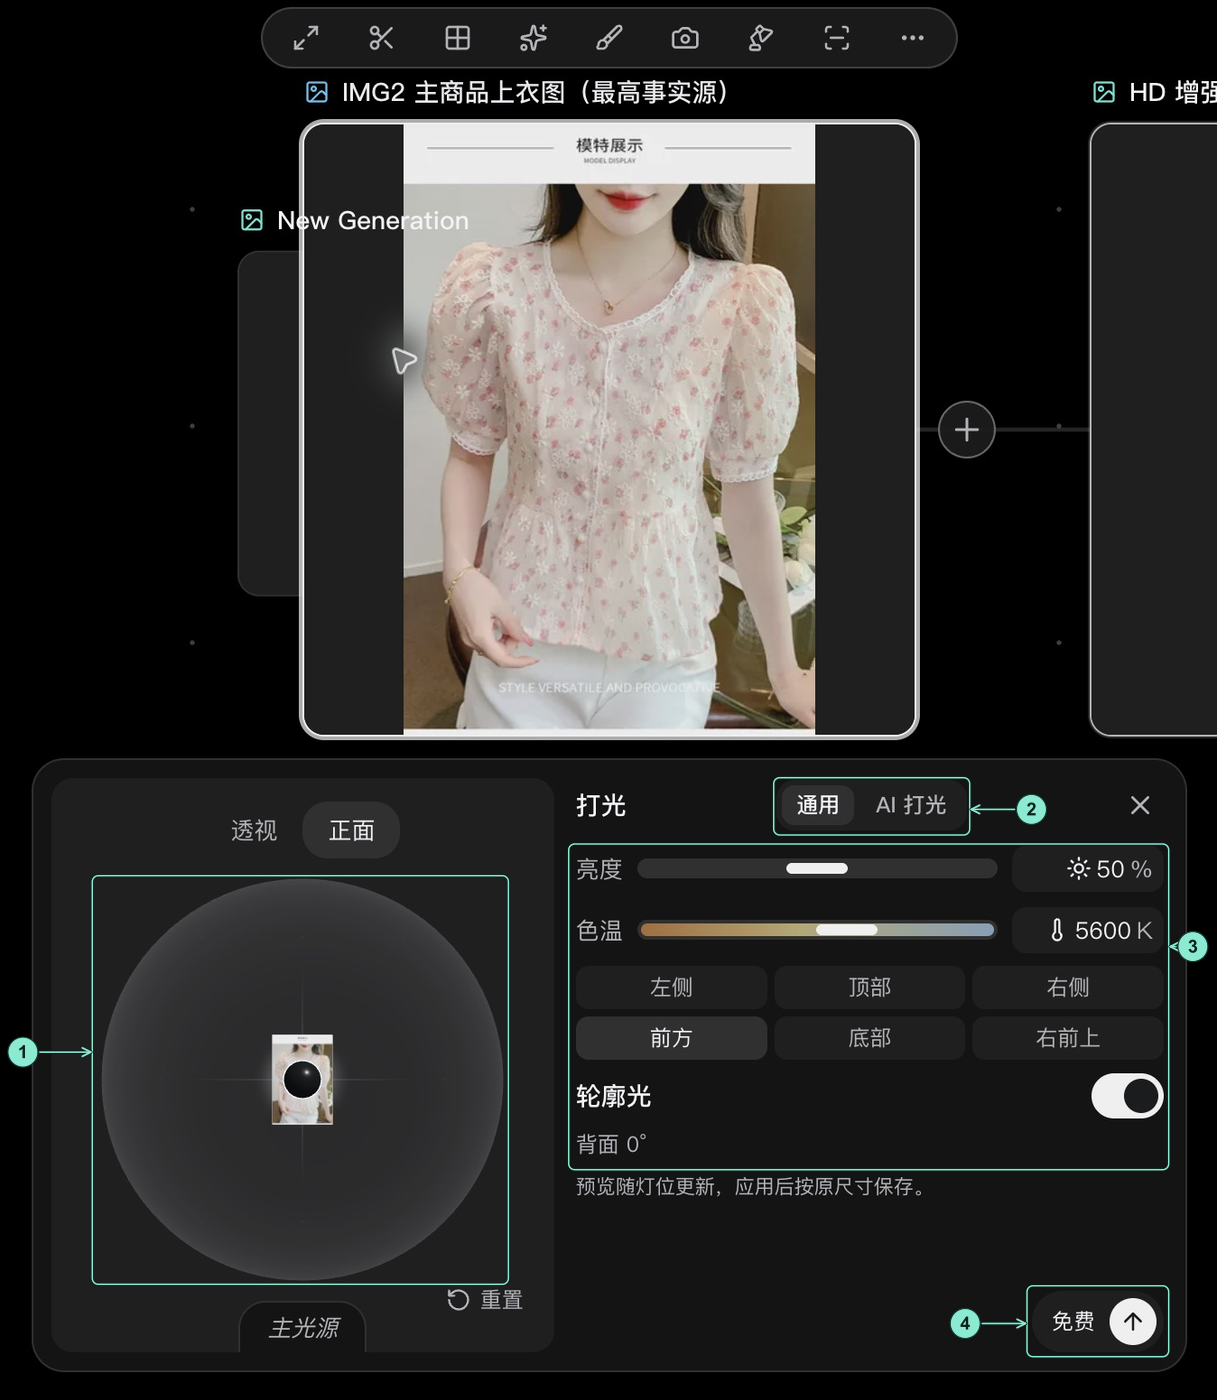Click the 50 % brightness value field
The image size is (1217, 1400).
click(1088, 869)
